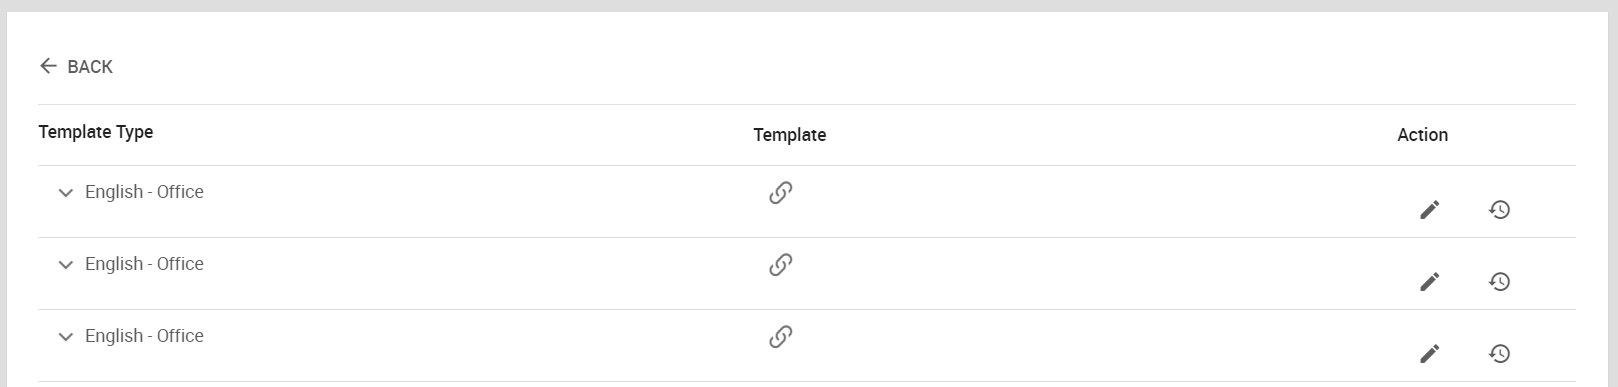View history of first template row
1618x387 pixels.
tap(1499, 209)
